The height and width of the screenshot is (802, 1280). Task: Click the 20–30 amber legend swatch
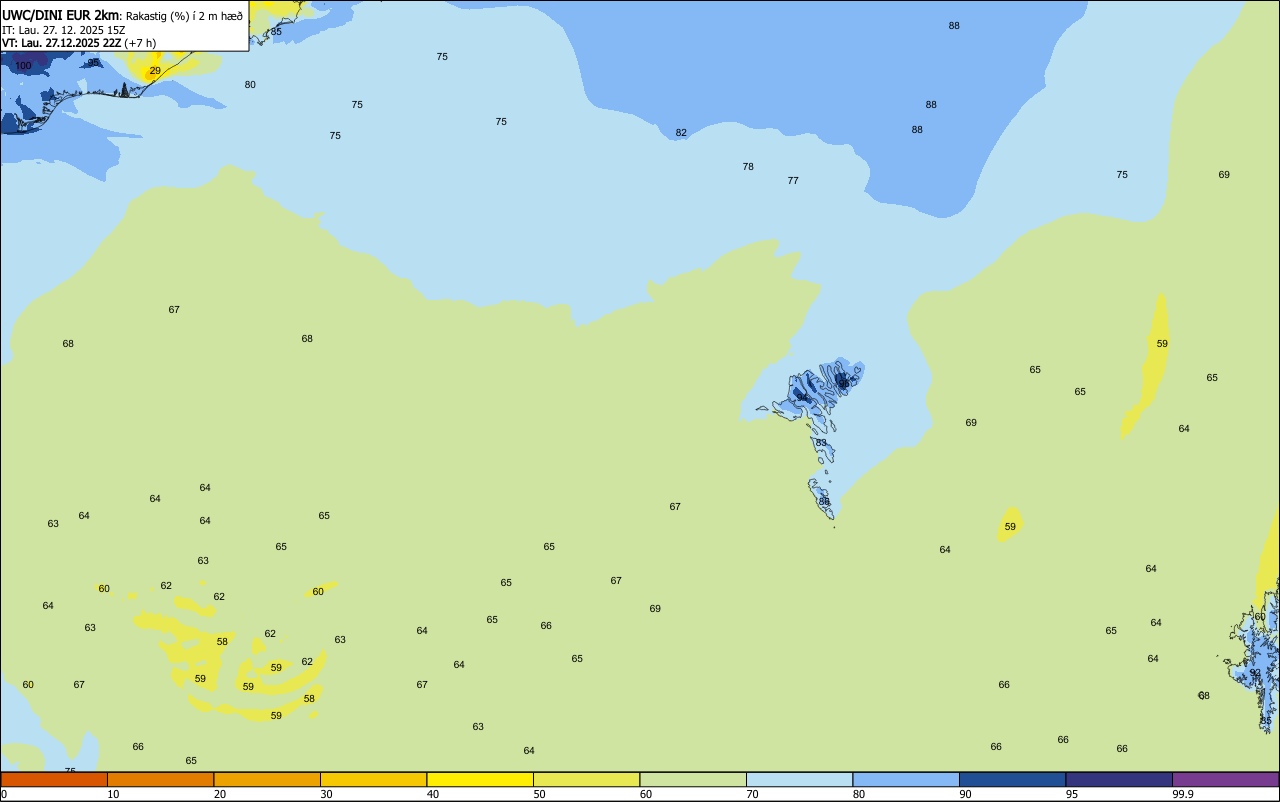tap(267, 779)
